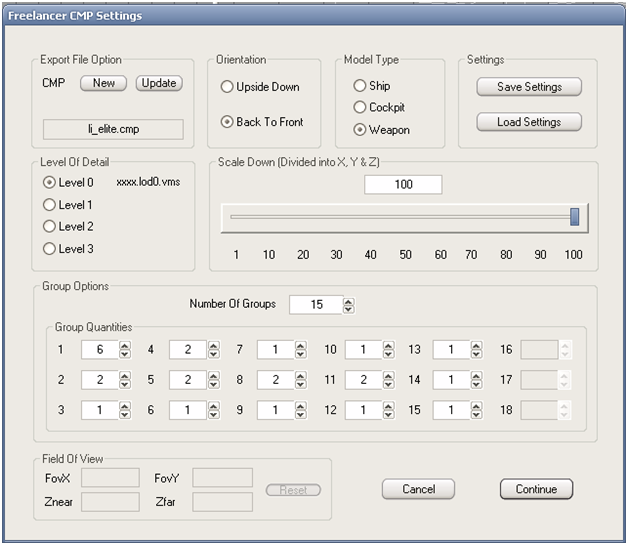This screenshot has width=628, height=545.
Task: Click the xxxx.lod0.vms text
Action: 148,182
